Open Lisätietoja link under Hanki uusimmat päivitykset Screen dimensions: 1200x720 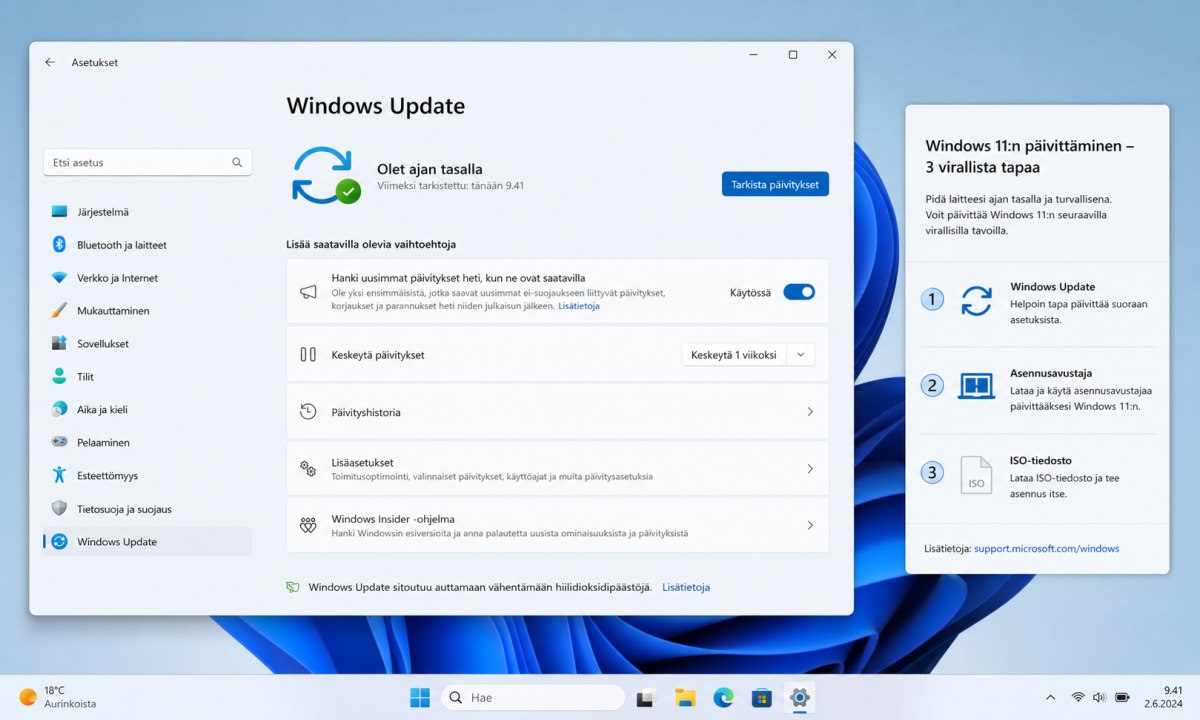pos(579,306)
